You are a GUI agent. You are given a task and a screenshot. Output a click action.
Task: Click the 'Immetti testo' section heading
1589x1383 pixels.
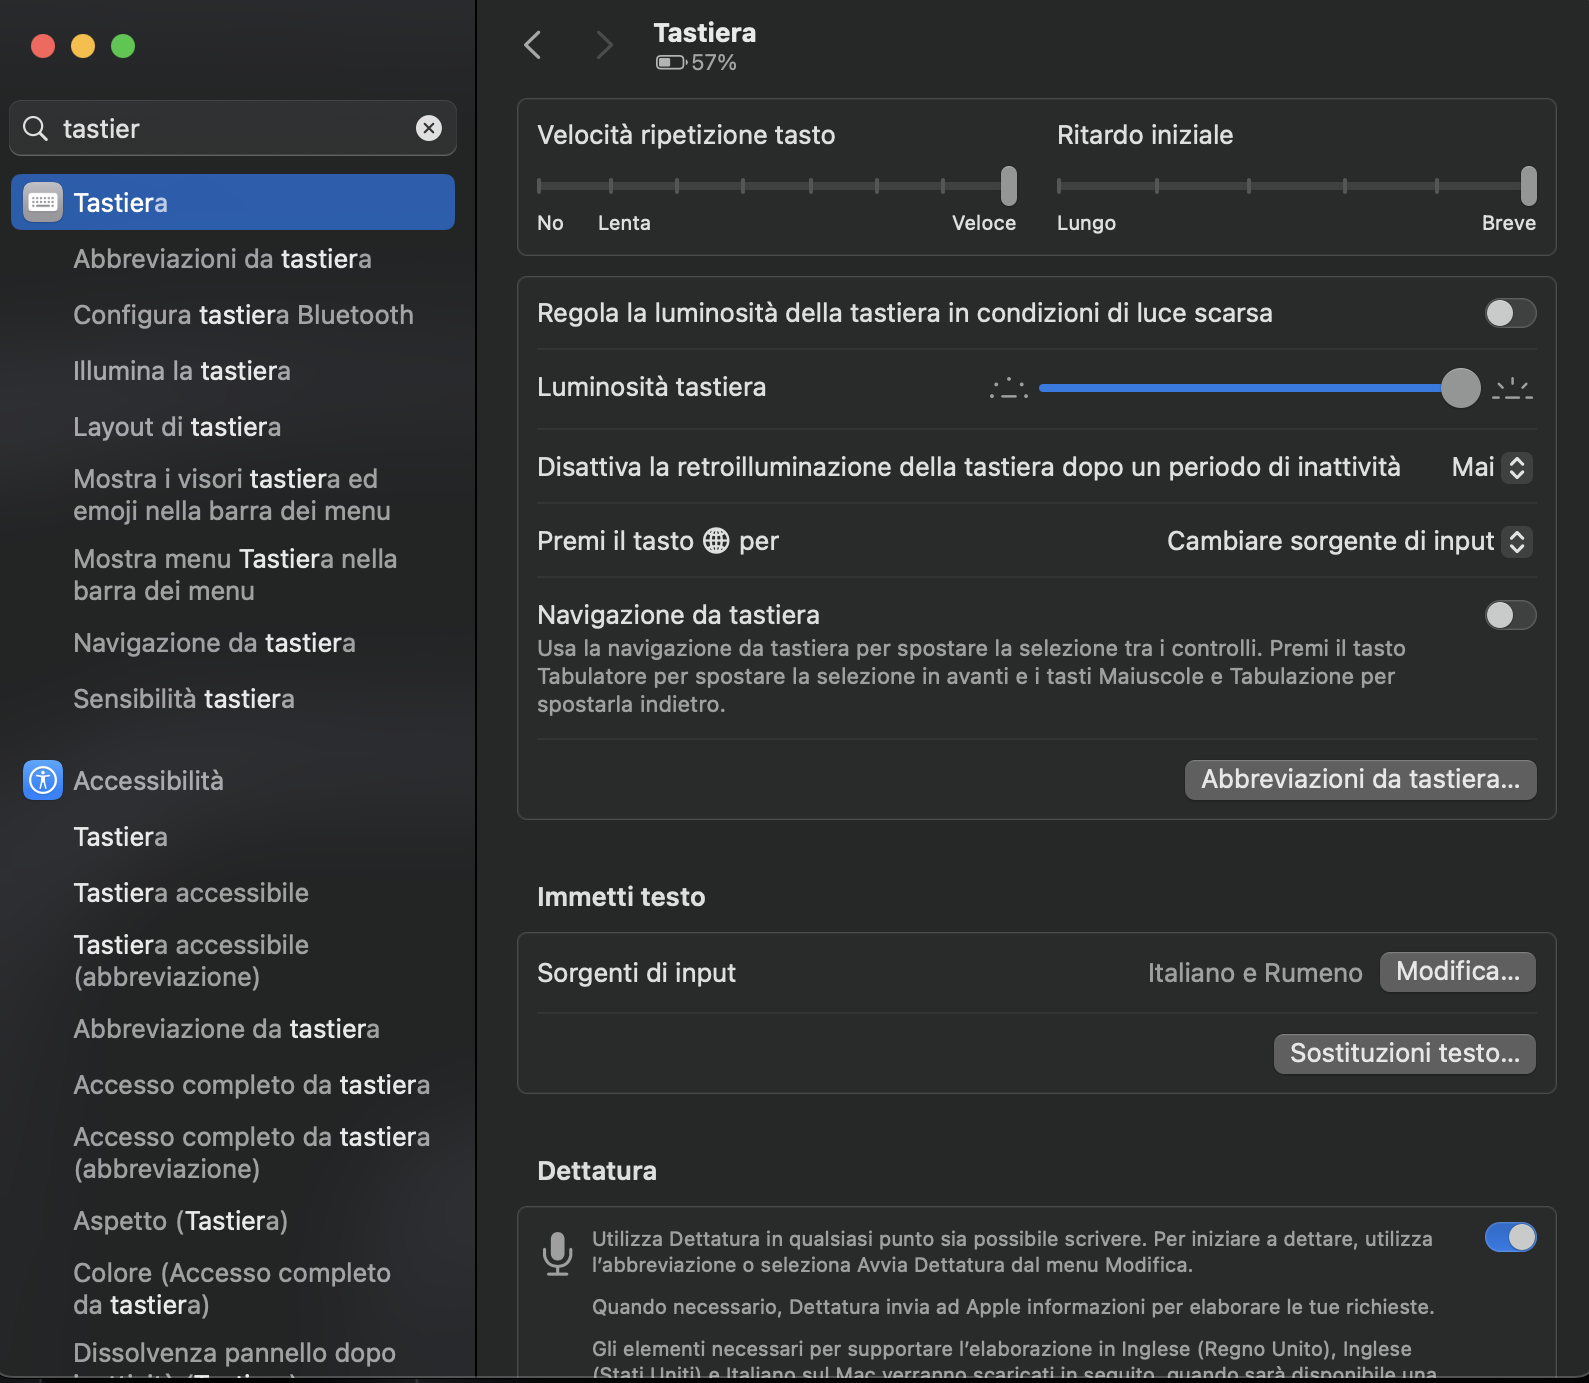point(621,897)
